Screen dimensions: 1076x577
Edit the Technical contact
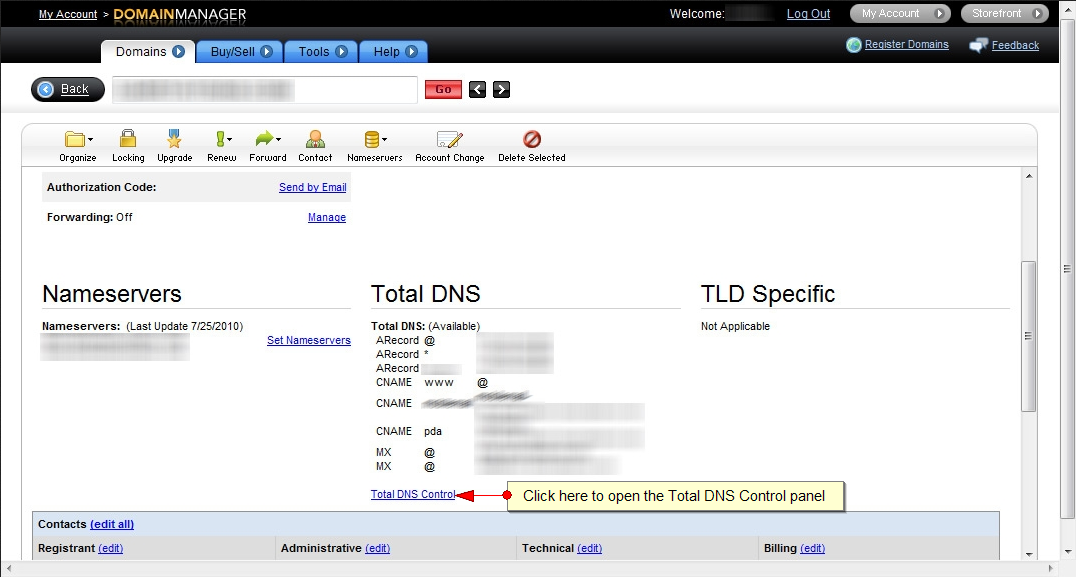589,548
